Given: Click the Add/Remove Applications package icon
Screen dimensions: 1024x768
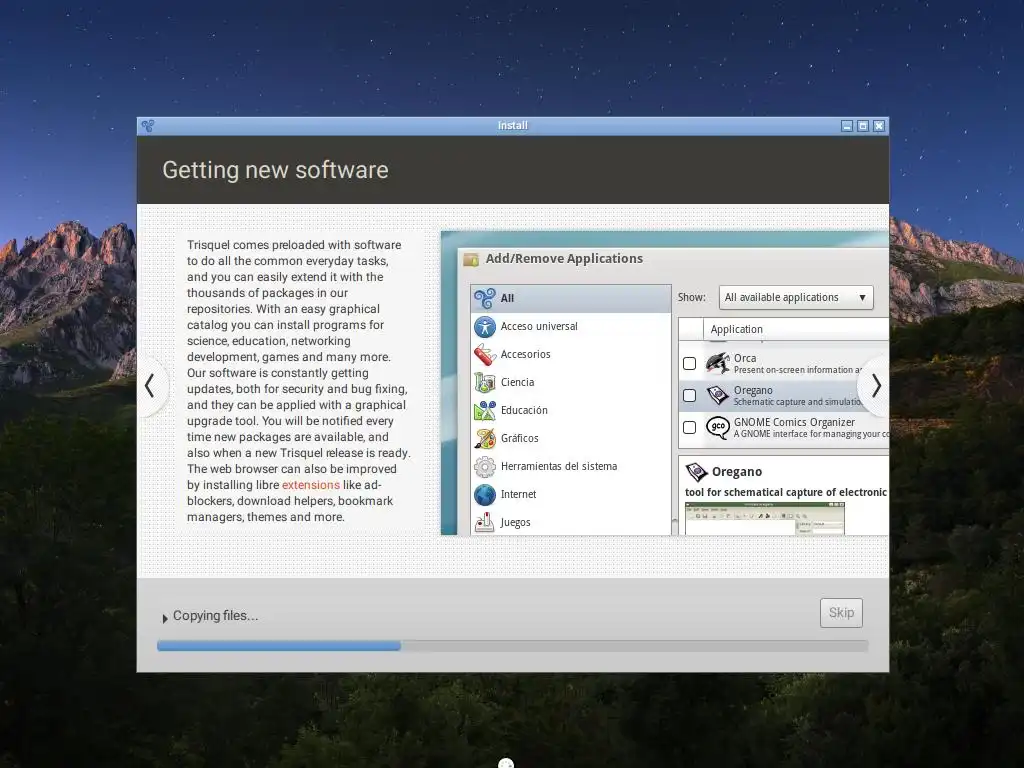Looking at the screenshot, I should [471, 260].
